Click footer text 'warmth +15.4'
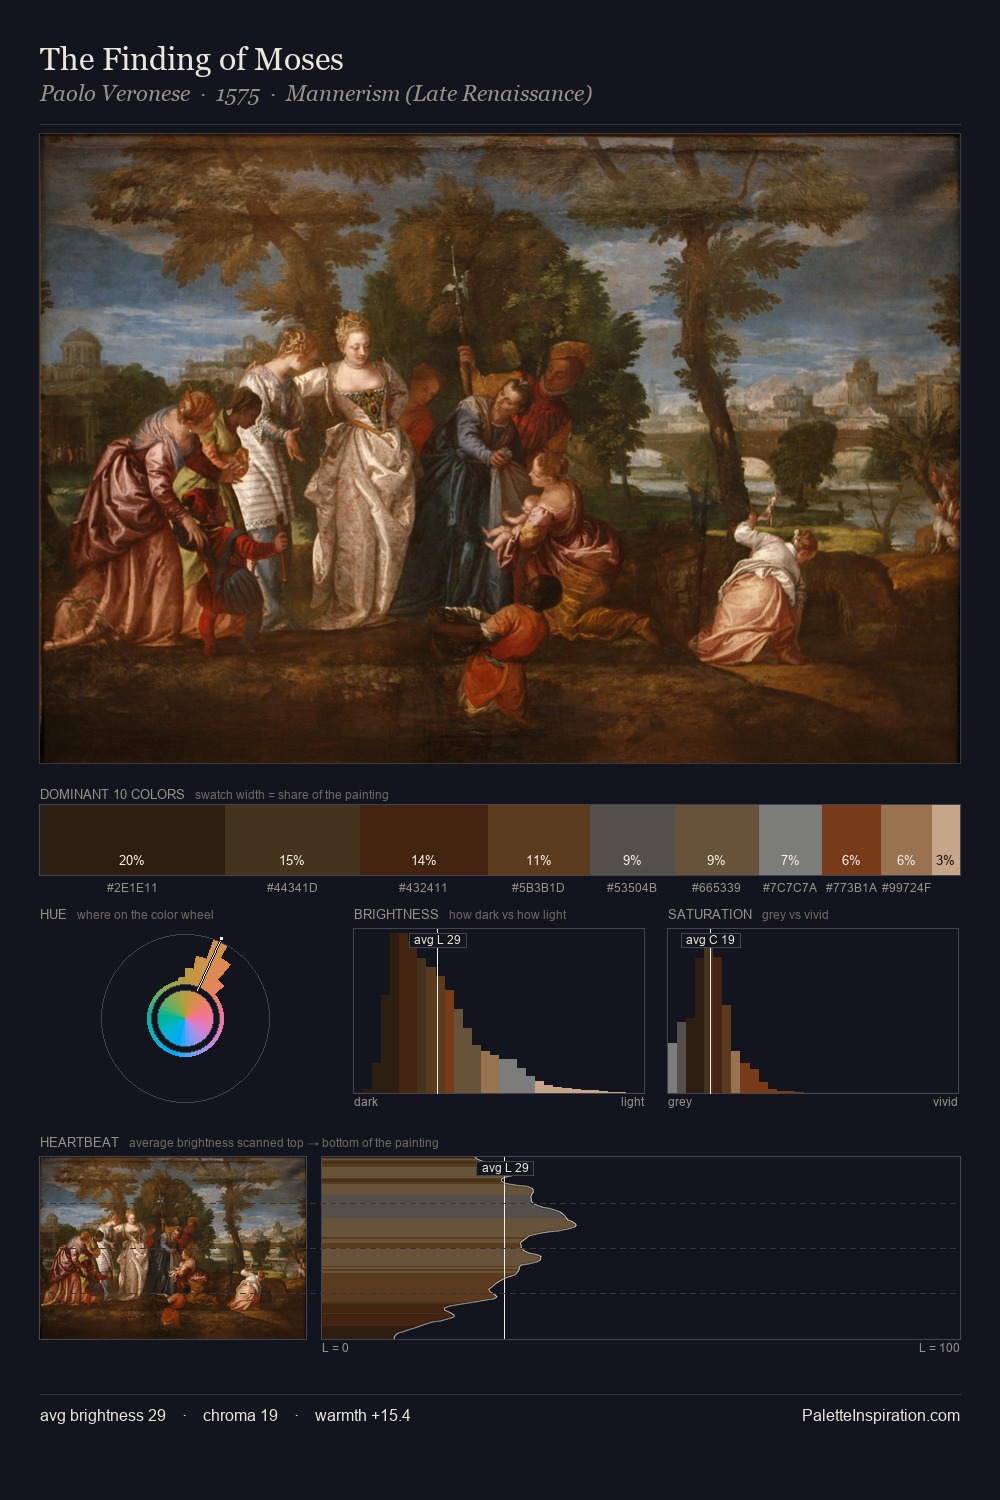 pyautogui.click(x=363, y=1415)
